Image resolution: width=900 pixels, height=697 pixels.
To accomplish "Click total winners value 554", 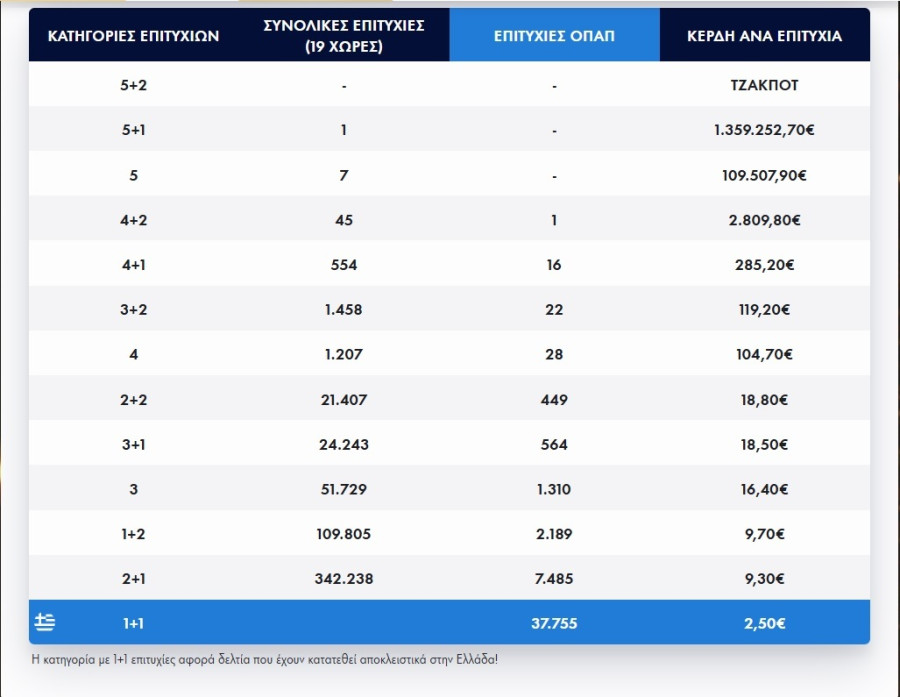I will pos(343,265).
